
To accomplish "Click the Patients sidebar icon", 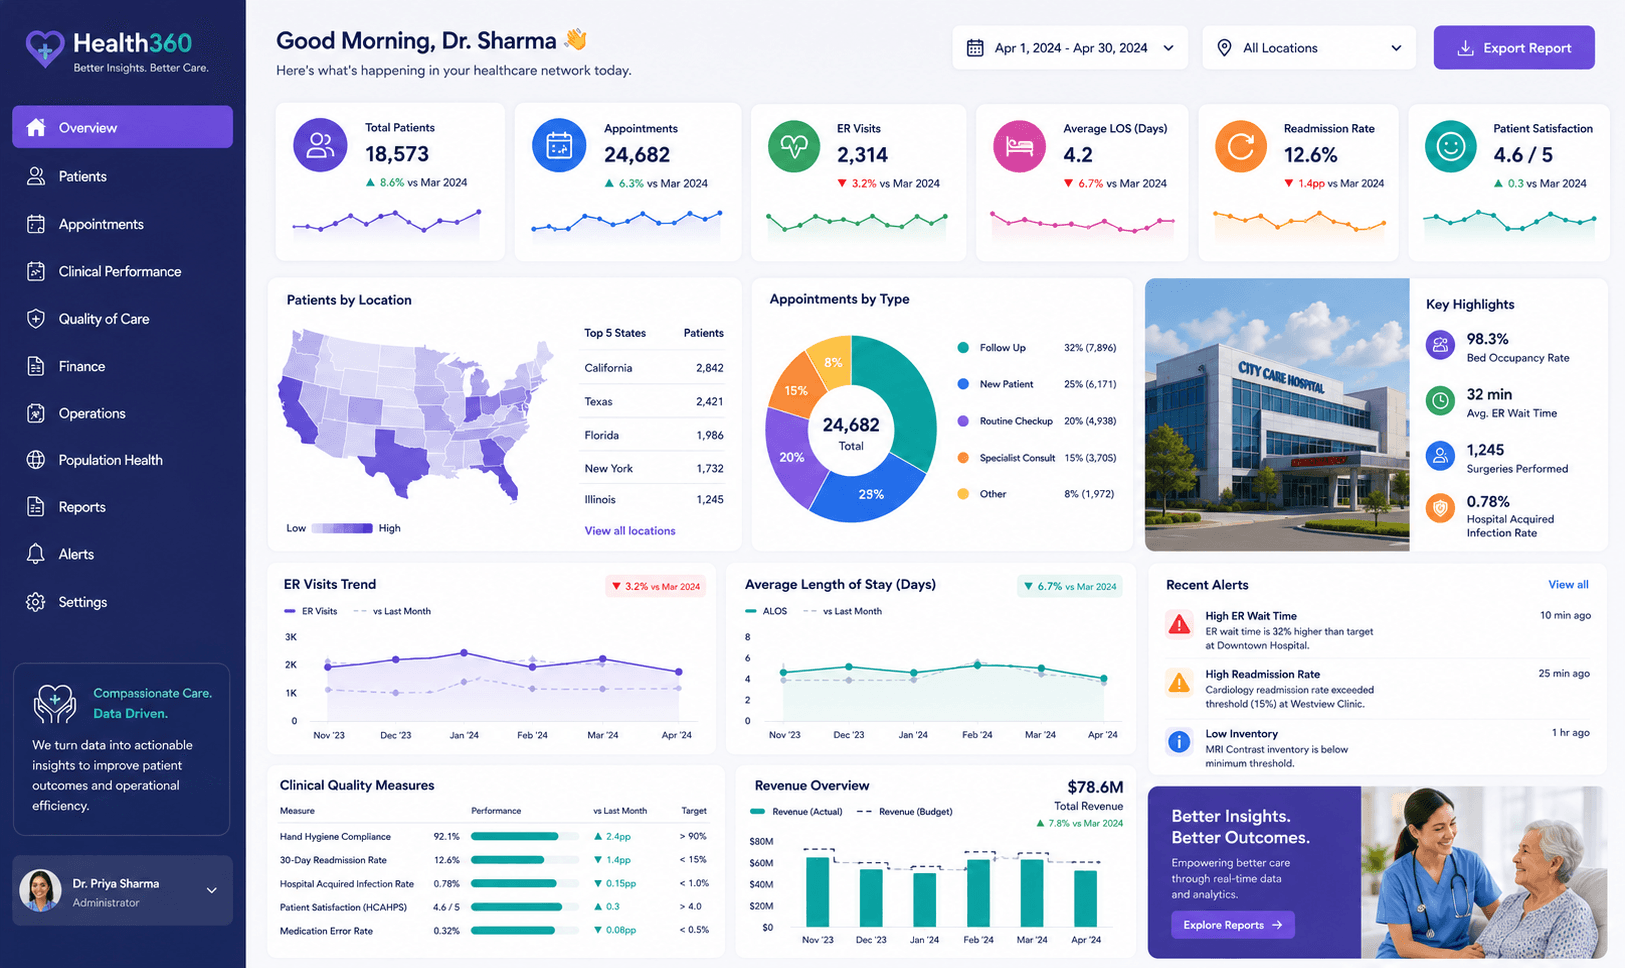I will pos(36,176).
